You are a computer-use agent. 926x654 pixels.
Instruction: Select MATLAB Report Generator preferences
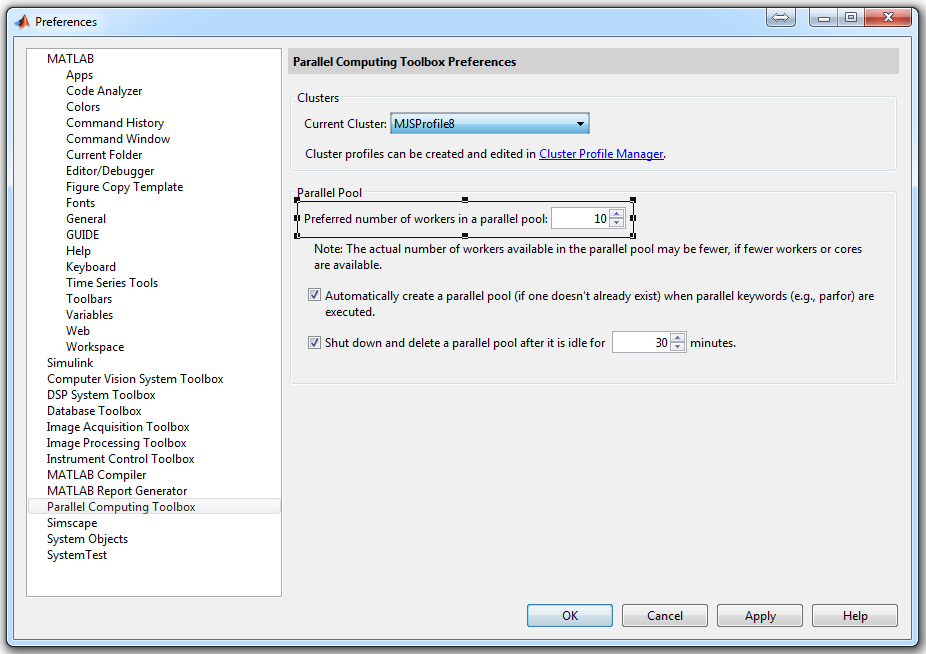click(x=117, y=490)
